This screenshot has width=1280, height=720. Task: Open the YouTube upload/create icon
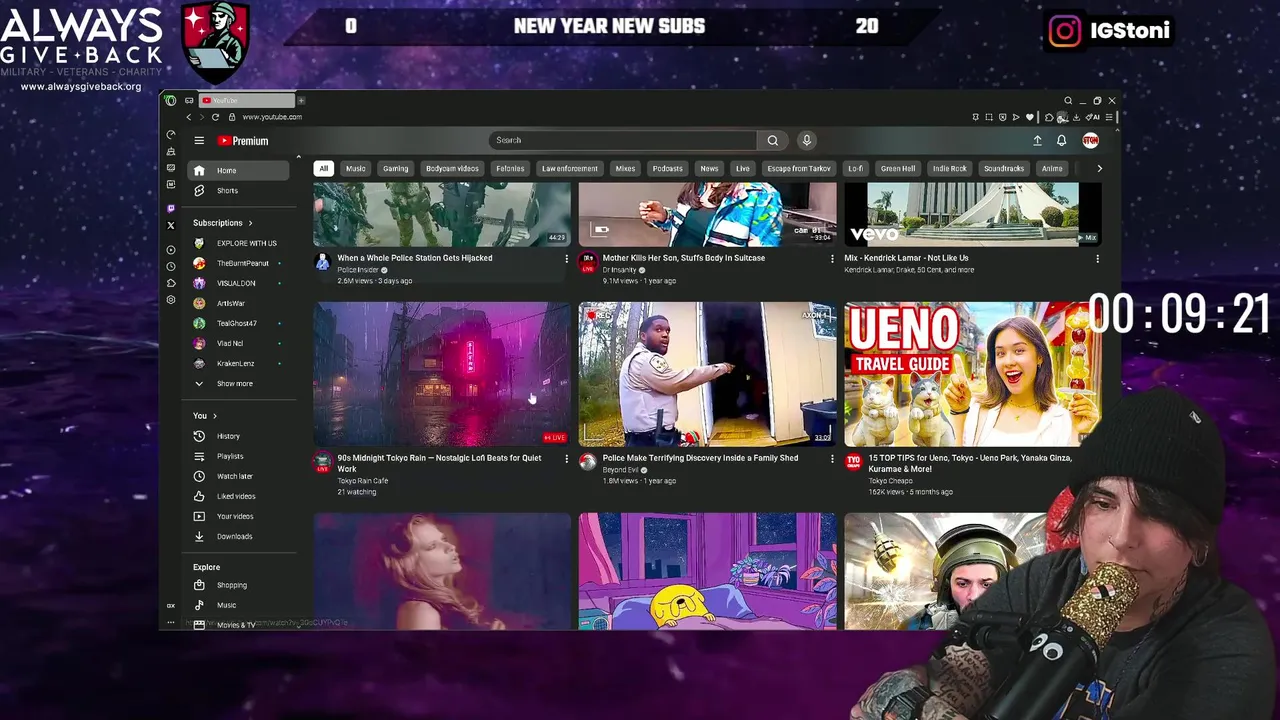(1037, 141)
